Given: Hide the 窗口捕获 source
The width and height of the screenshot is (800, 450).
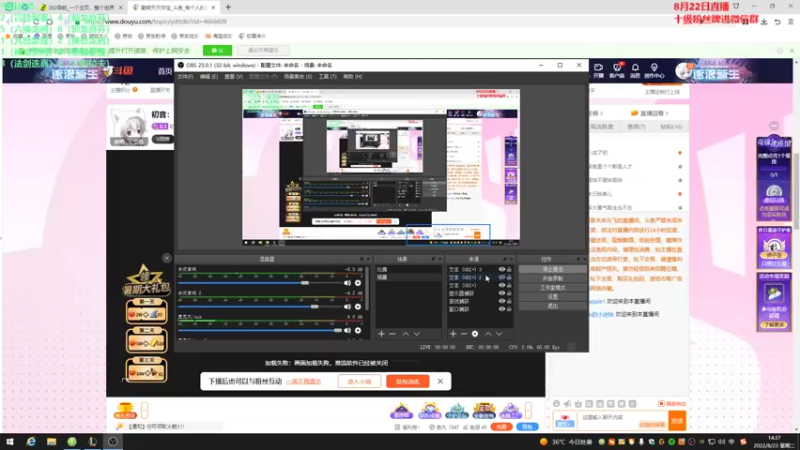Looking at the screenshot, I should (x=502, y=309).
